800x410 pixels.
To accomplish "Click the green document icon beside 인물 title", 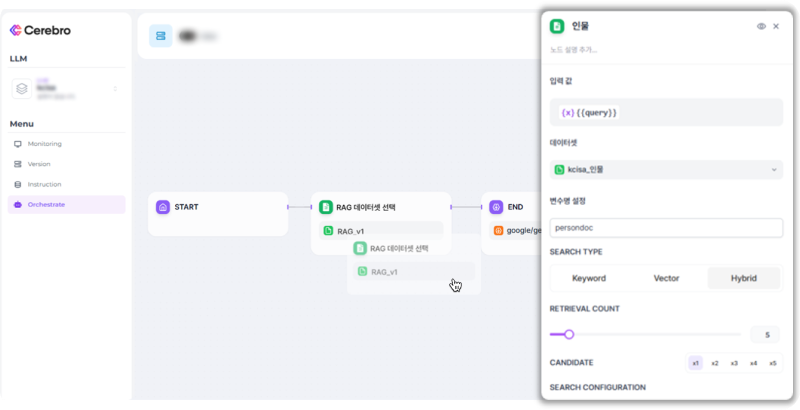I will (558, 26).
